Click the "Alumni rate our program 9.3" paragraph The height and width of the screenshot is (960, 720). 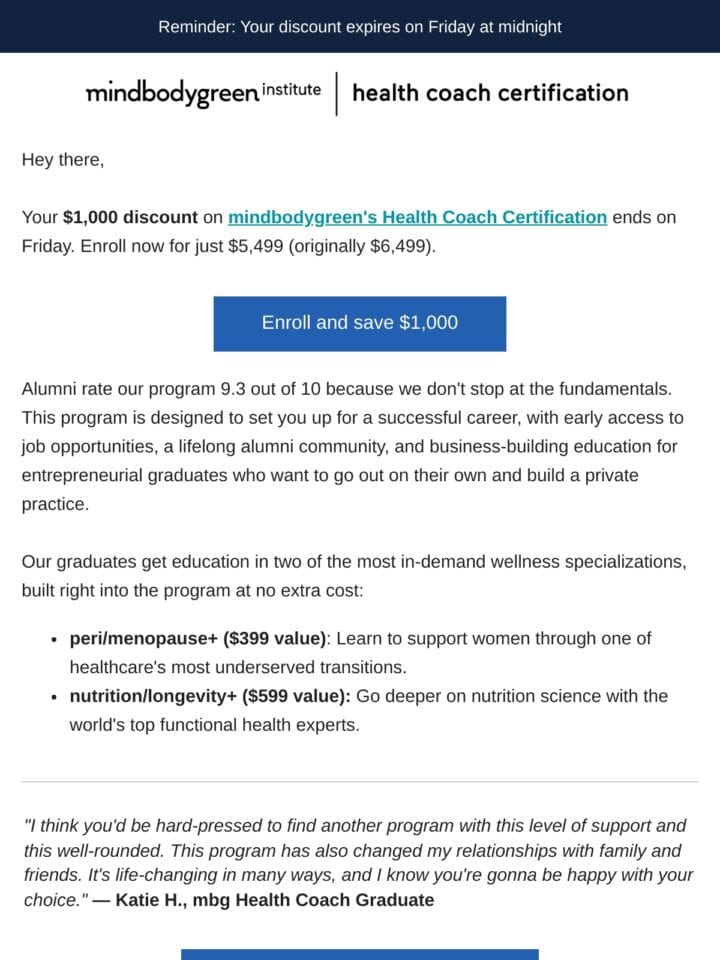(x=353, y=446)
